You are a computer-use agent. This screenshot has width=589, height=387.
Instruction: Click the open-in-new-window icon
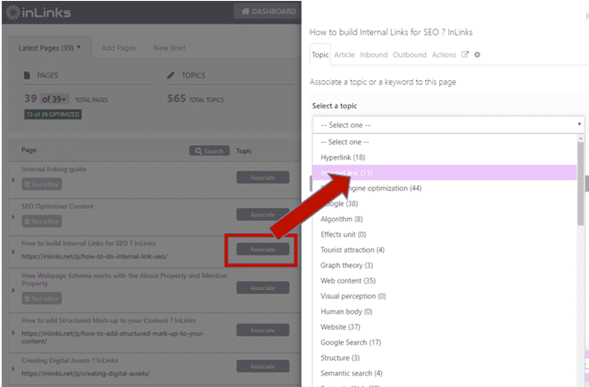click(465, 54)
